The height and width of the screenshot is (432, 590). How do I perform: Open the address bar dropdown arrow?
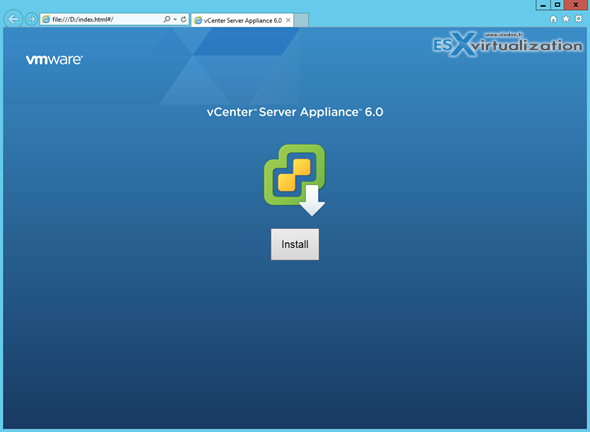175,19
